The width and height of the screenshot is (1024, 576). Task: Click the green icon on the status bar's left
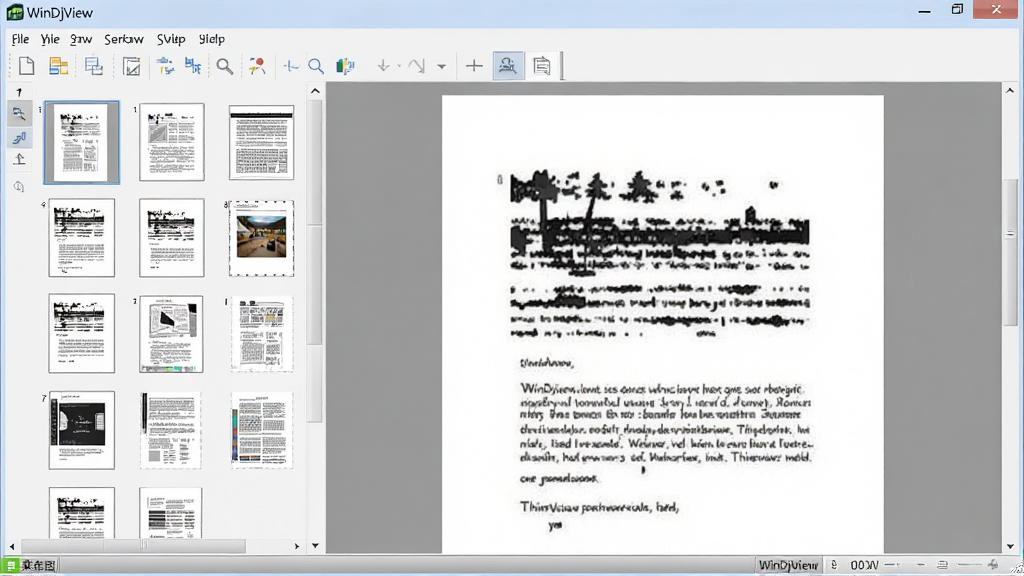10,565
